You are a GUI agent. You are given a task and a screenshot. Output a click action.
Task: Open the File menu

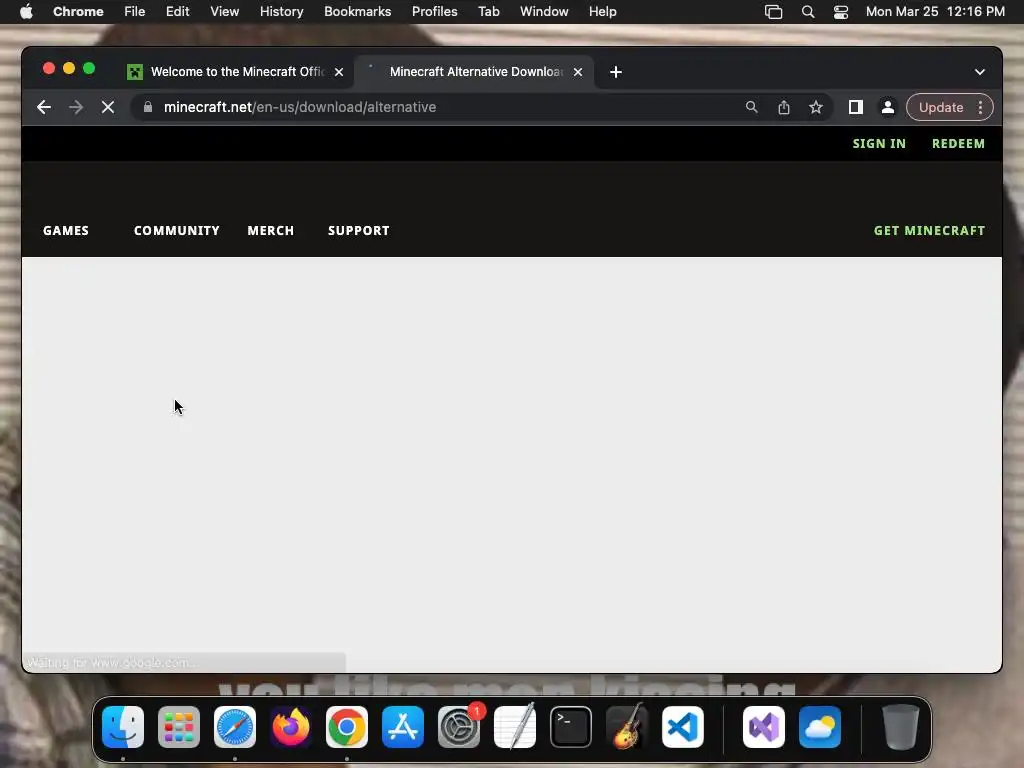click(x=135, y=12)
